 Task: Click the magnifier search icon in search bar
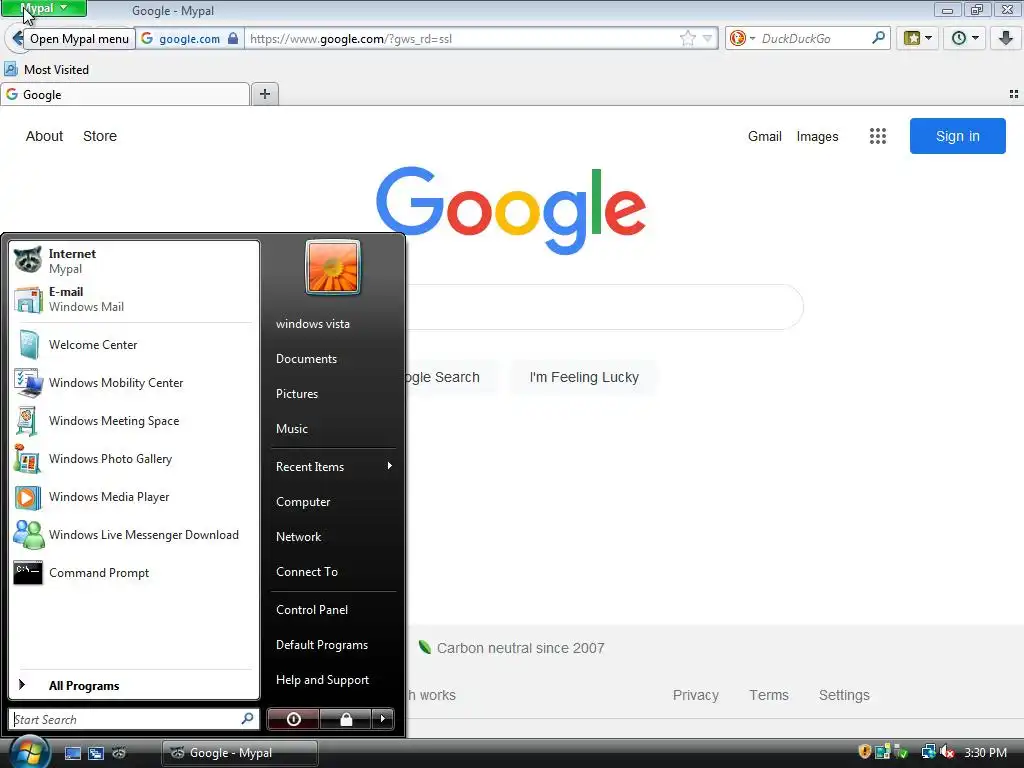pos(879,38)
